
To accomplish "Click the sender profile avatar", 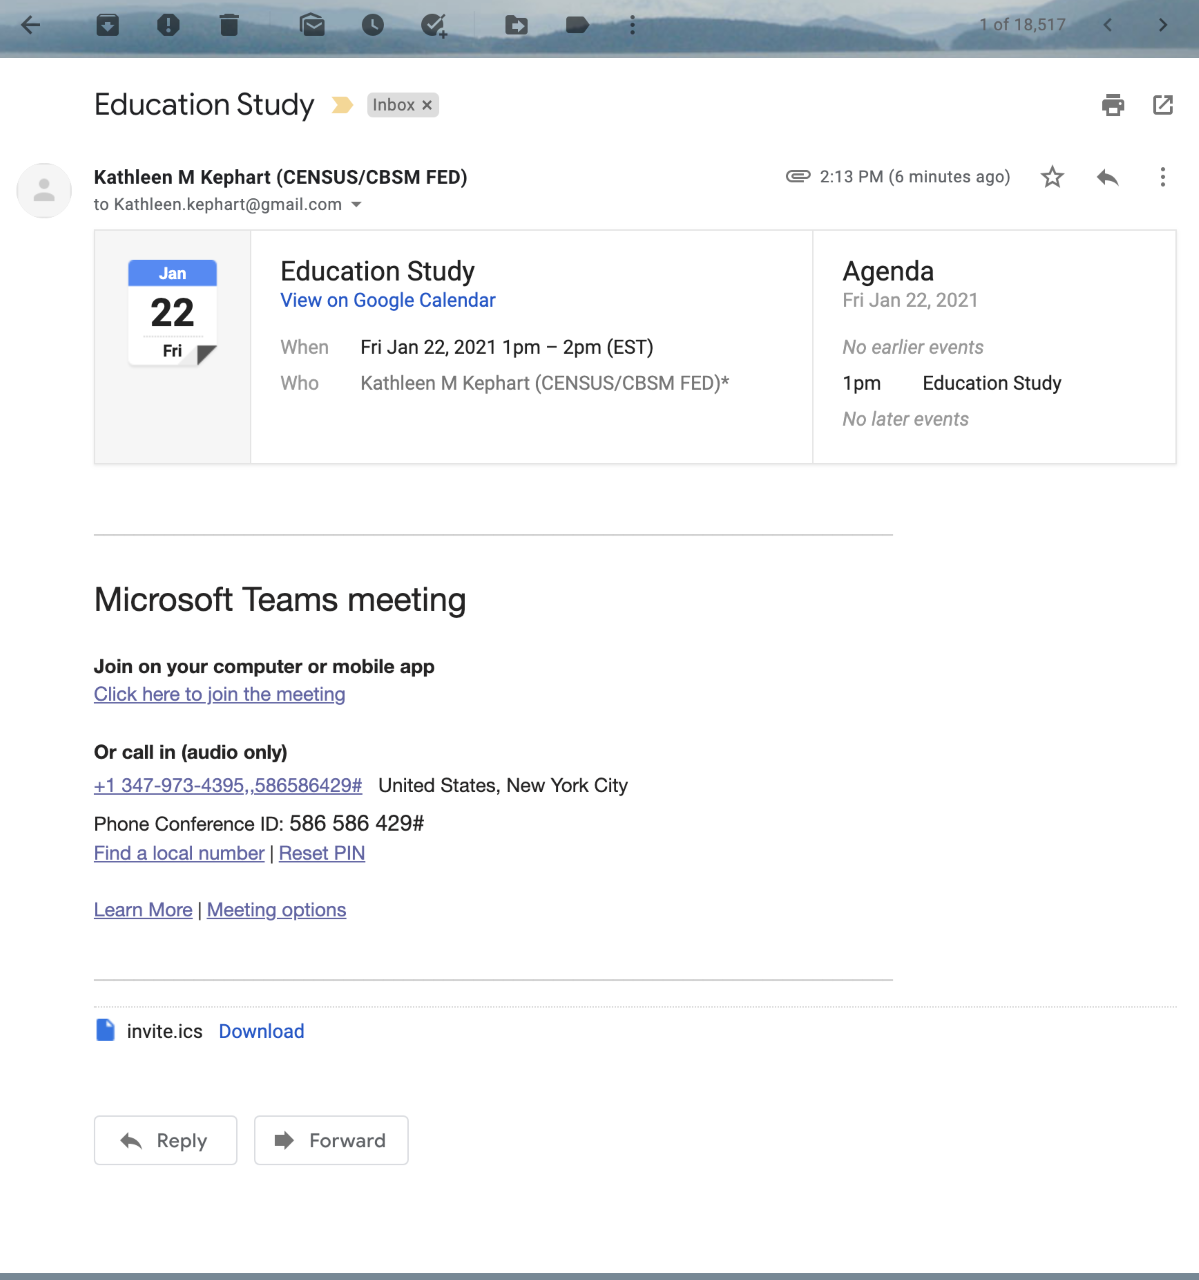I will pyautogui.click(x=44, y=190).
